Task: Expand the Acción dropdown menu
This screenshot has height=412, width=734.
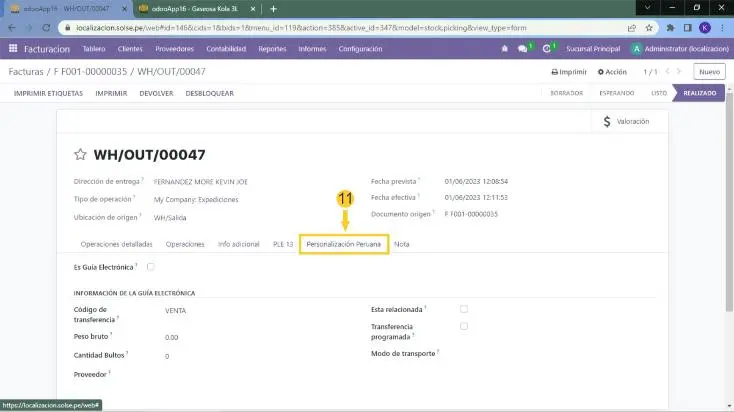Action: pos(612,72)
